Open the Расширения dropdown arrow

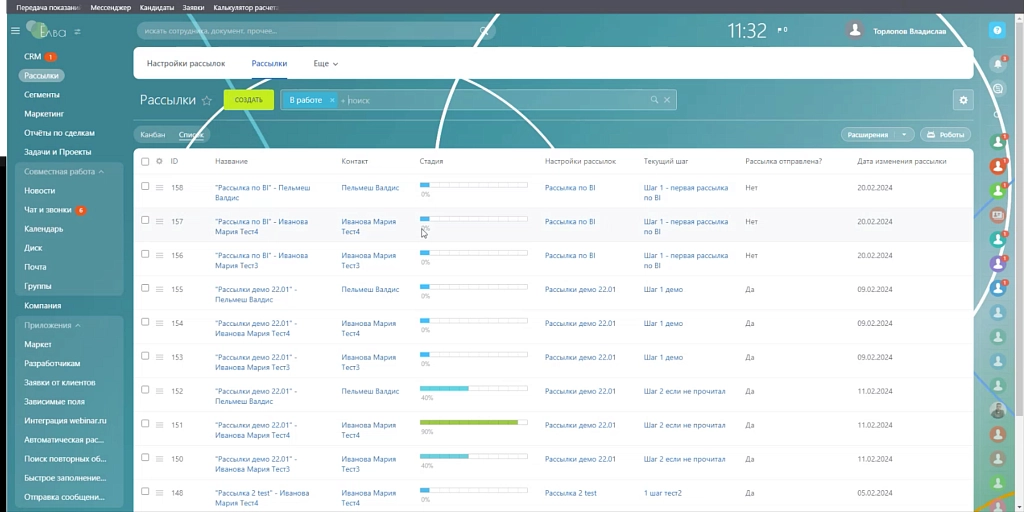(x=904, y=135)
